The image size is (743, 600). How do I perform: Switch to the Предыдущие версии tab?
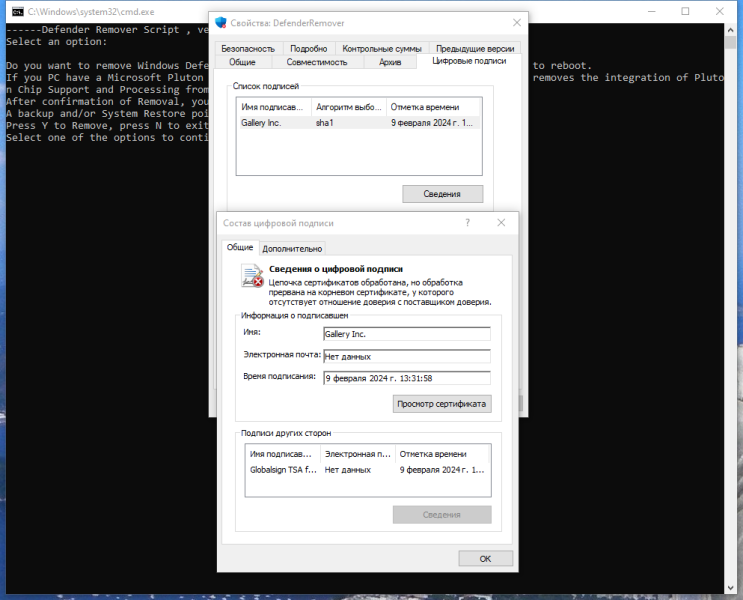475,48
